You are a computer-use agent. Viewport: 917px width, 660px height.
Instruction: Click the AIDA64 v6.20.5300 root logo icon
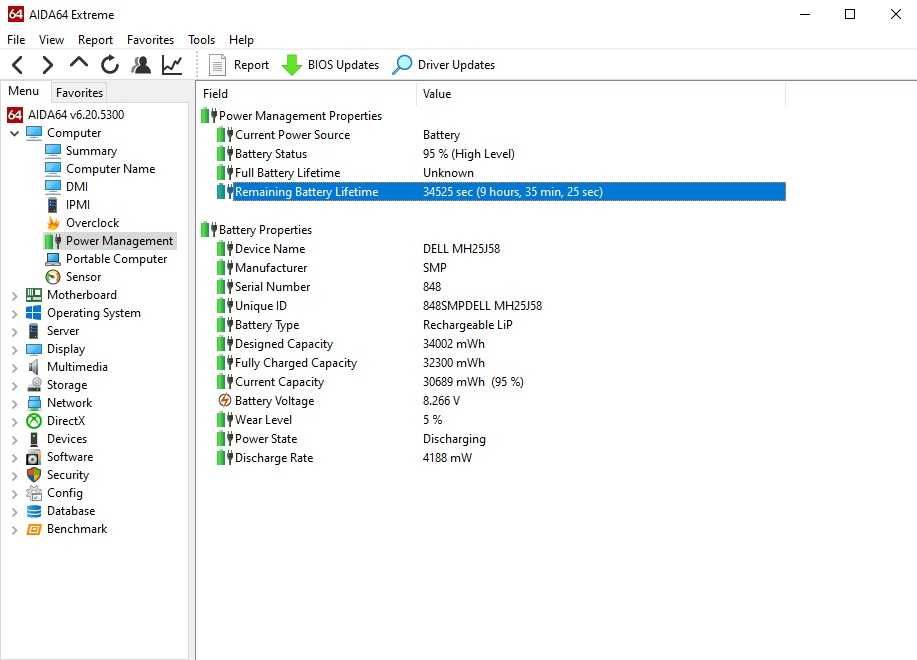click(x=15, y=115)
